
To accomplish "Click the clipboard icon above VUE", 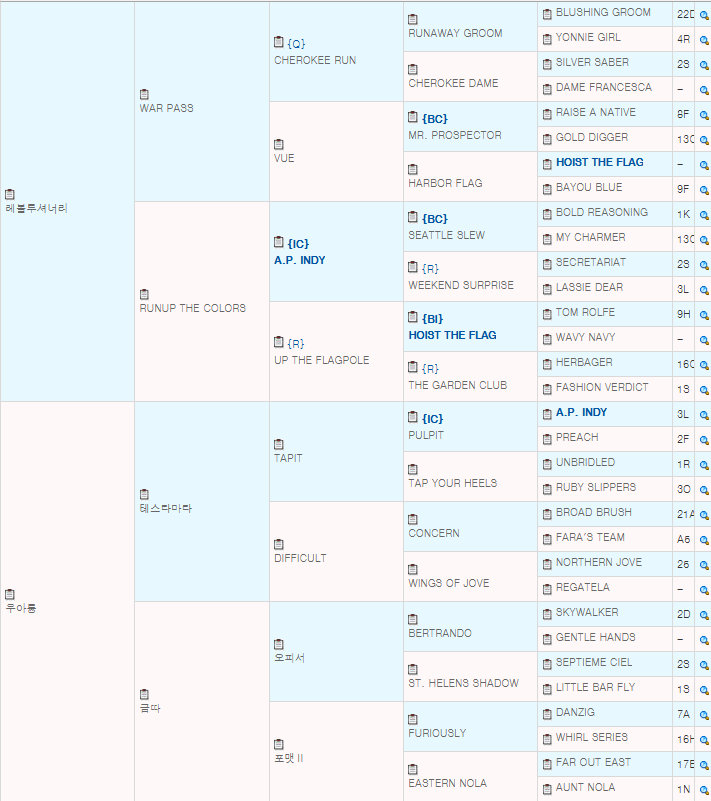I will [x=278, y=145].
